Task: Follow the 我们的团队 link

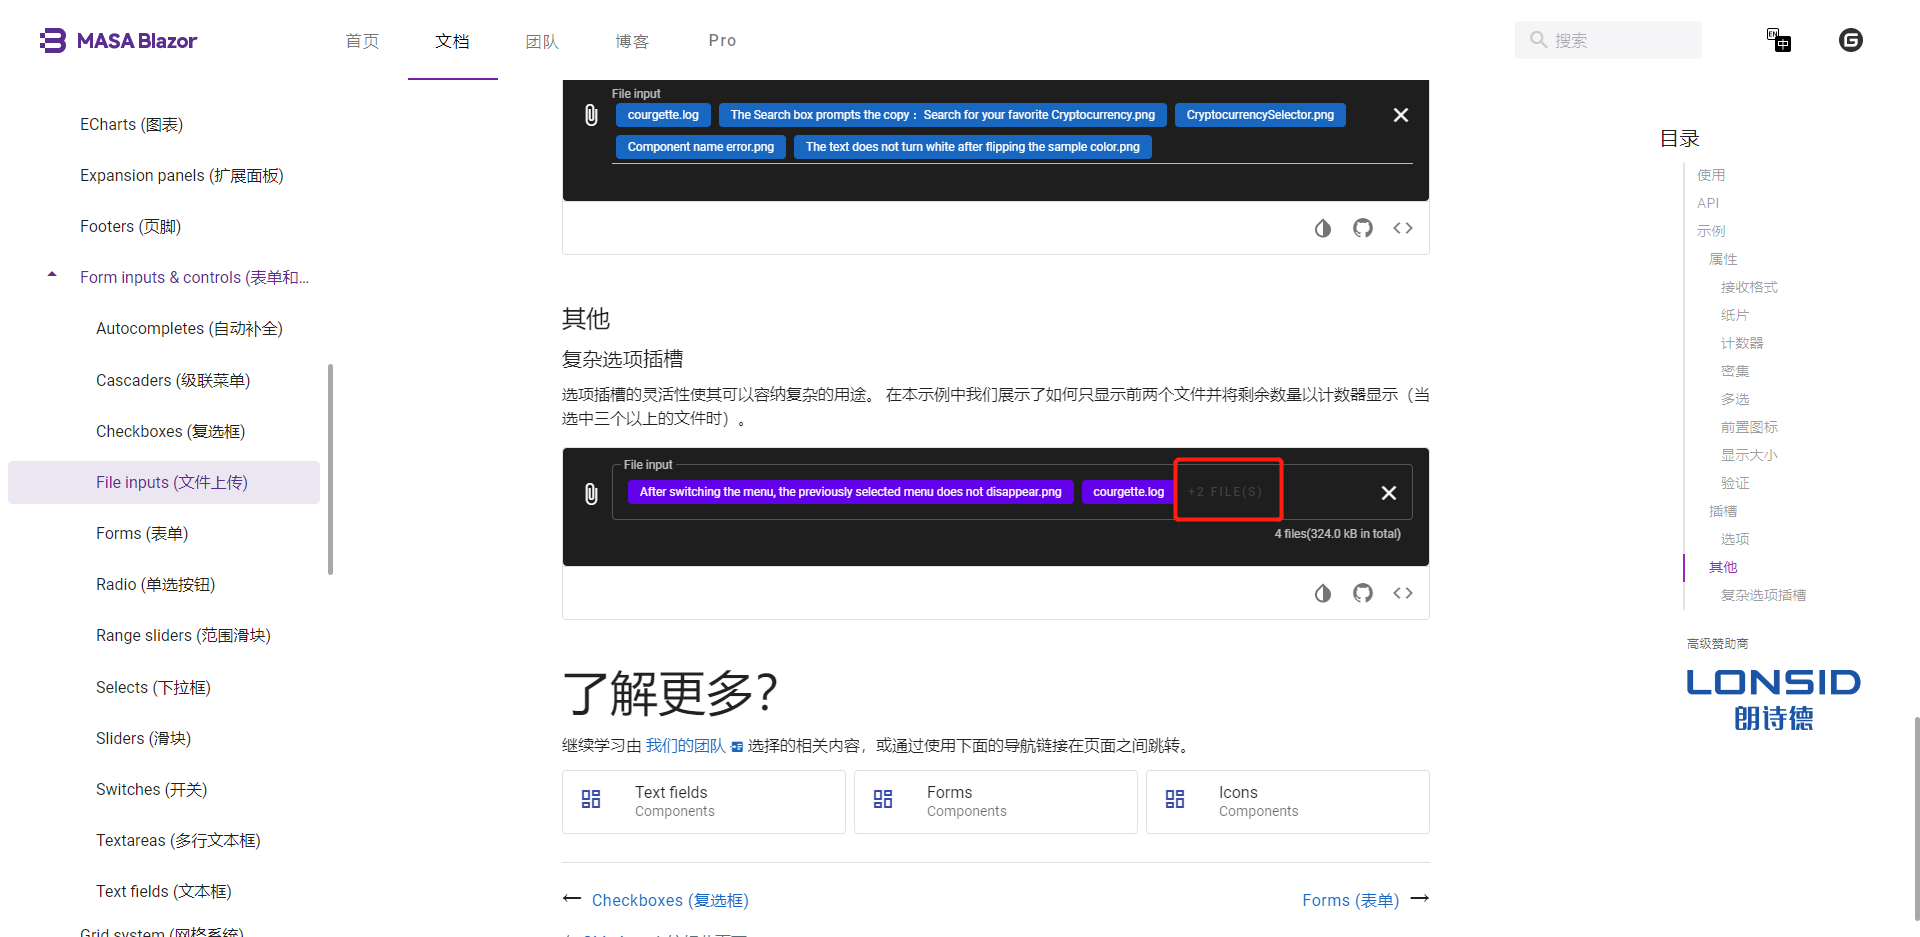Action: (x=685, y=746)
